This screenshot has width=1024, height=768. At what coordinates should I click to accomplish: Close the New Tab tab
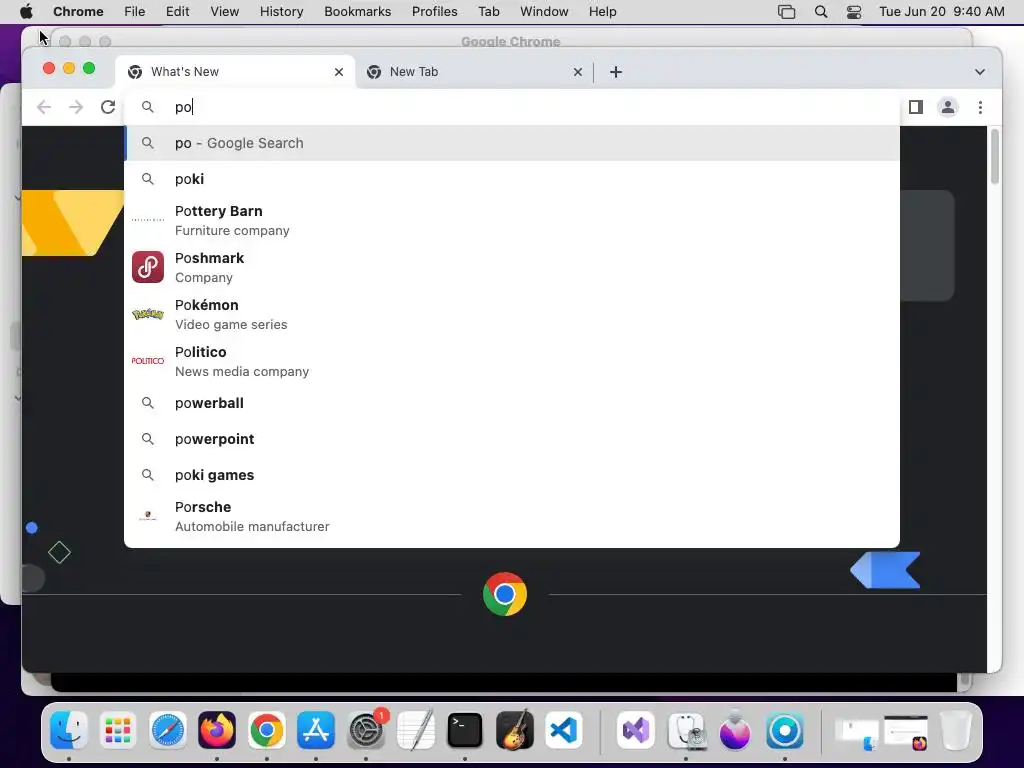[577, 72]
